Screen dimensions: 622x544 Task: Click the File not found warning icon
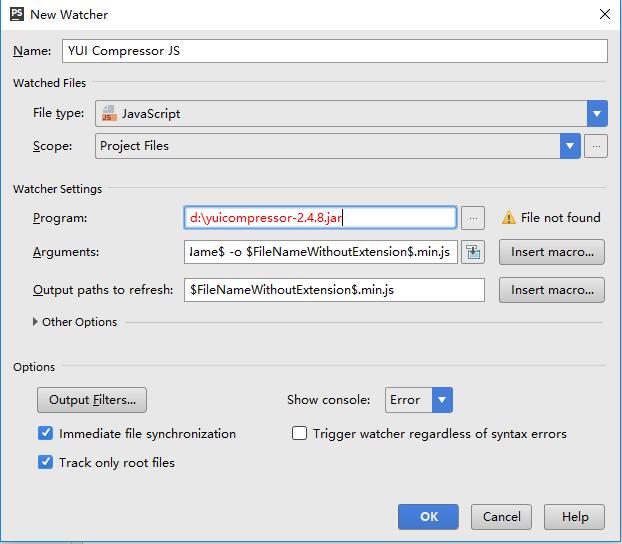tap(509, 217)
